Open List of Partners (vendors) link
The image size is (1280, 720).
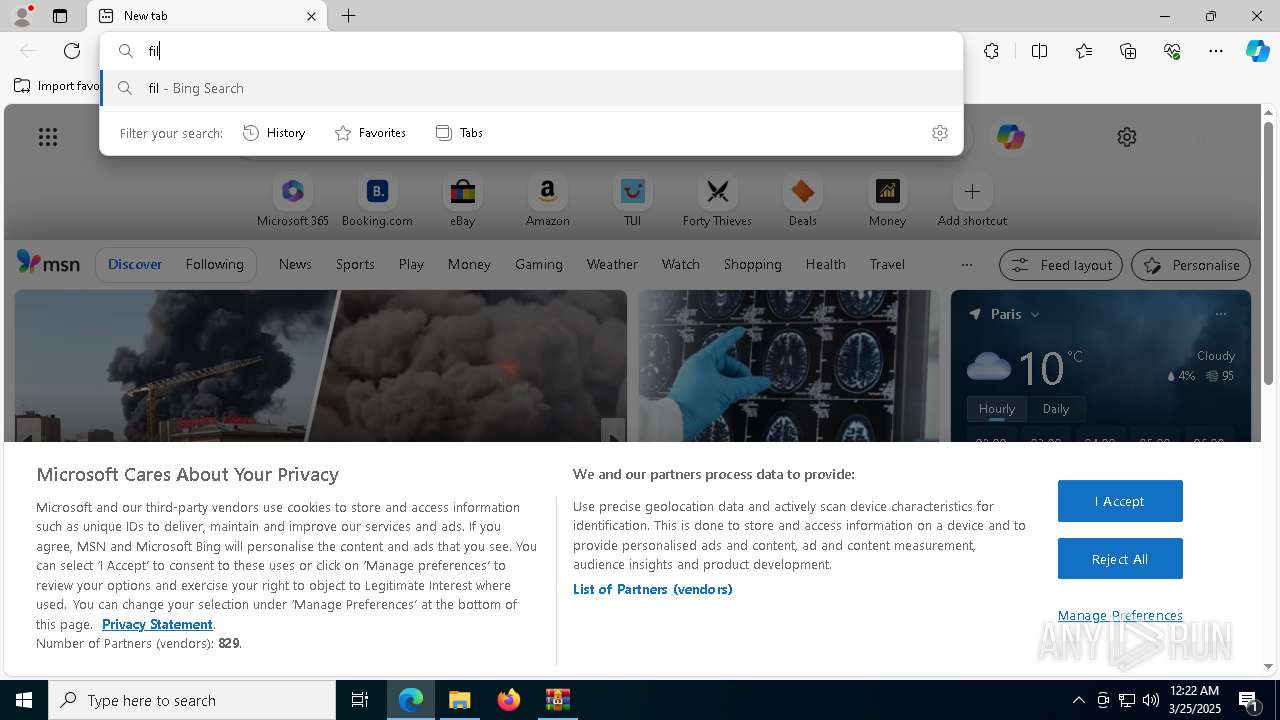point(653,589)
